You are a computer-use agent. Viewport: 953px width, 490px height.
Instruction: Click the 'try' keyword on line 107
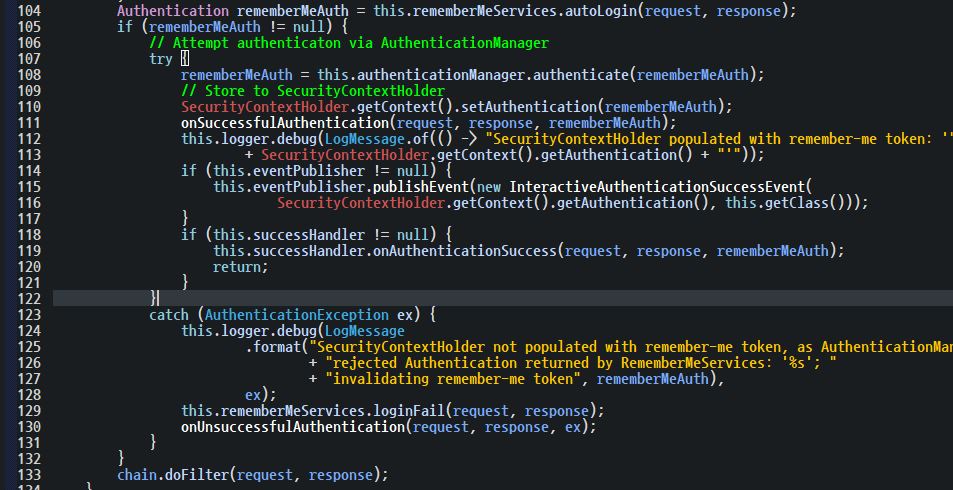[161, 59]
